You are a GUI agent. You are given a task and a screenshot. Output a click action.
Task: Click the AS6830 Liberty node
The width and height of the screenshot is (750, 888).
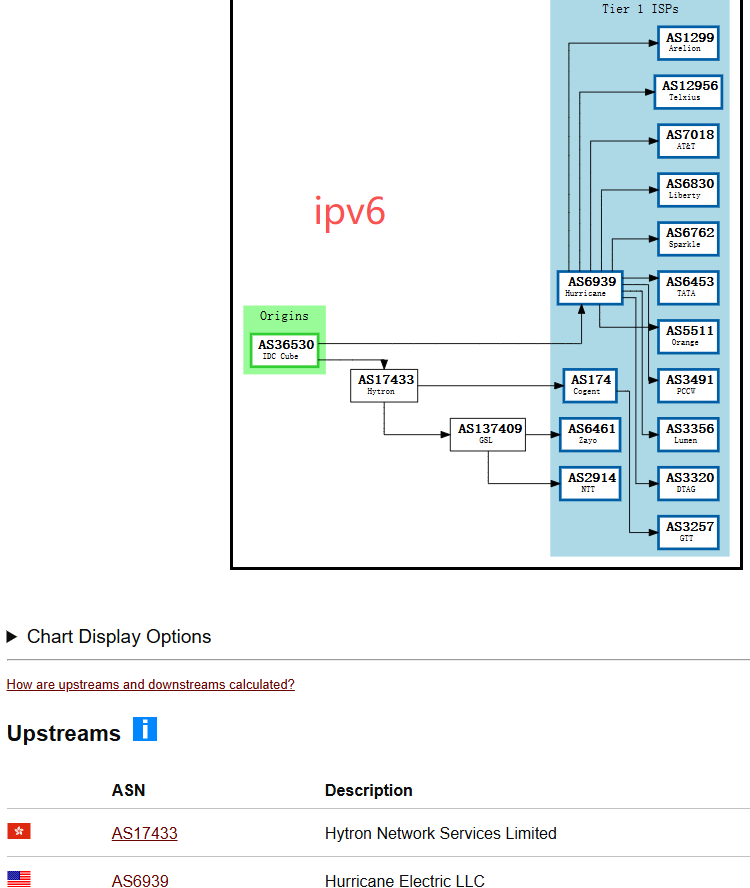tap(689, 190)
